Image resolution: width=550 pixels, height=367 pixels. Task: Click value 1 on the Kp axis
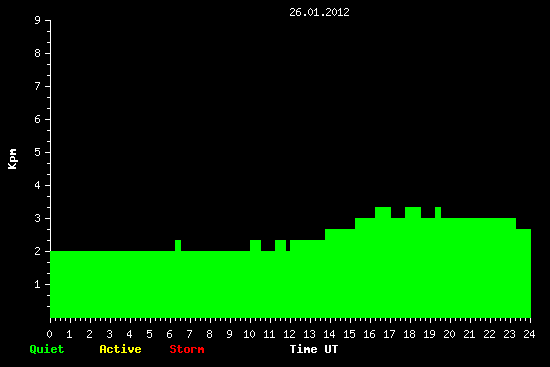coord(38,284)
